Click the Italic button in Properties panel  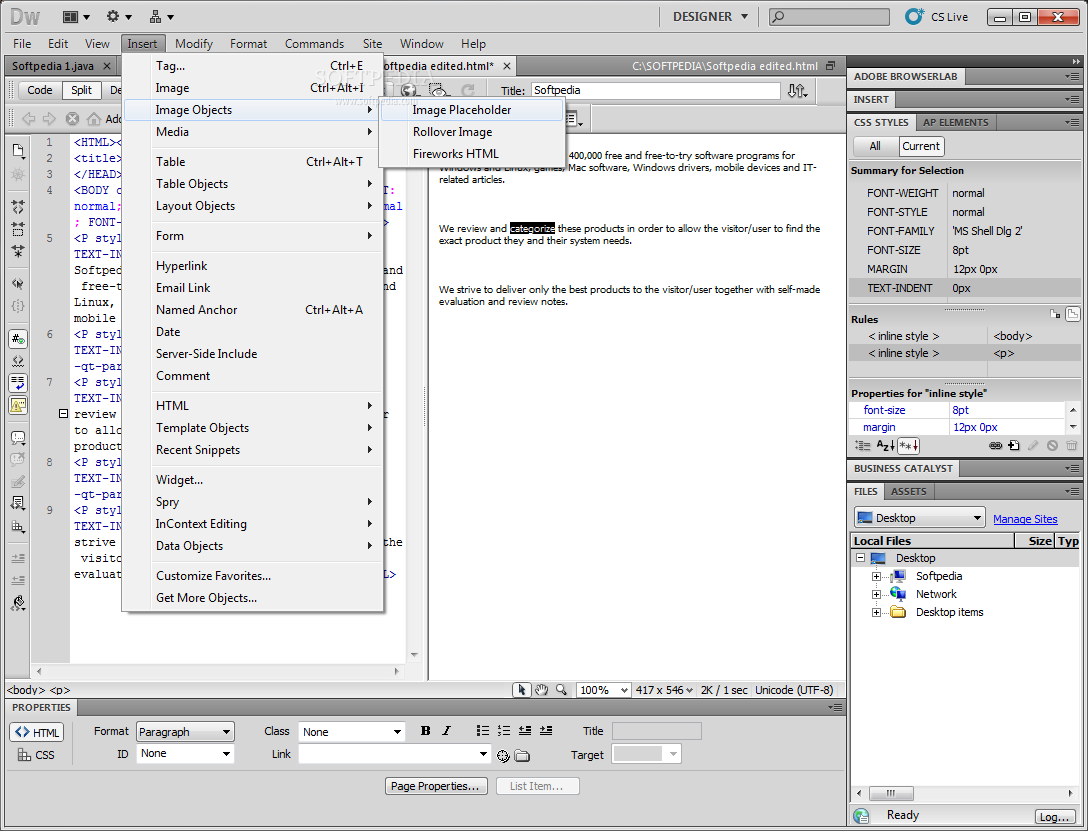446,730
